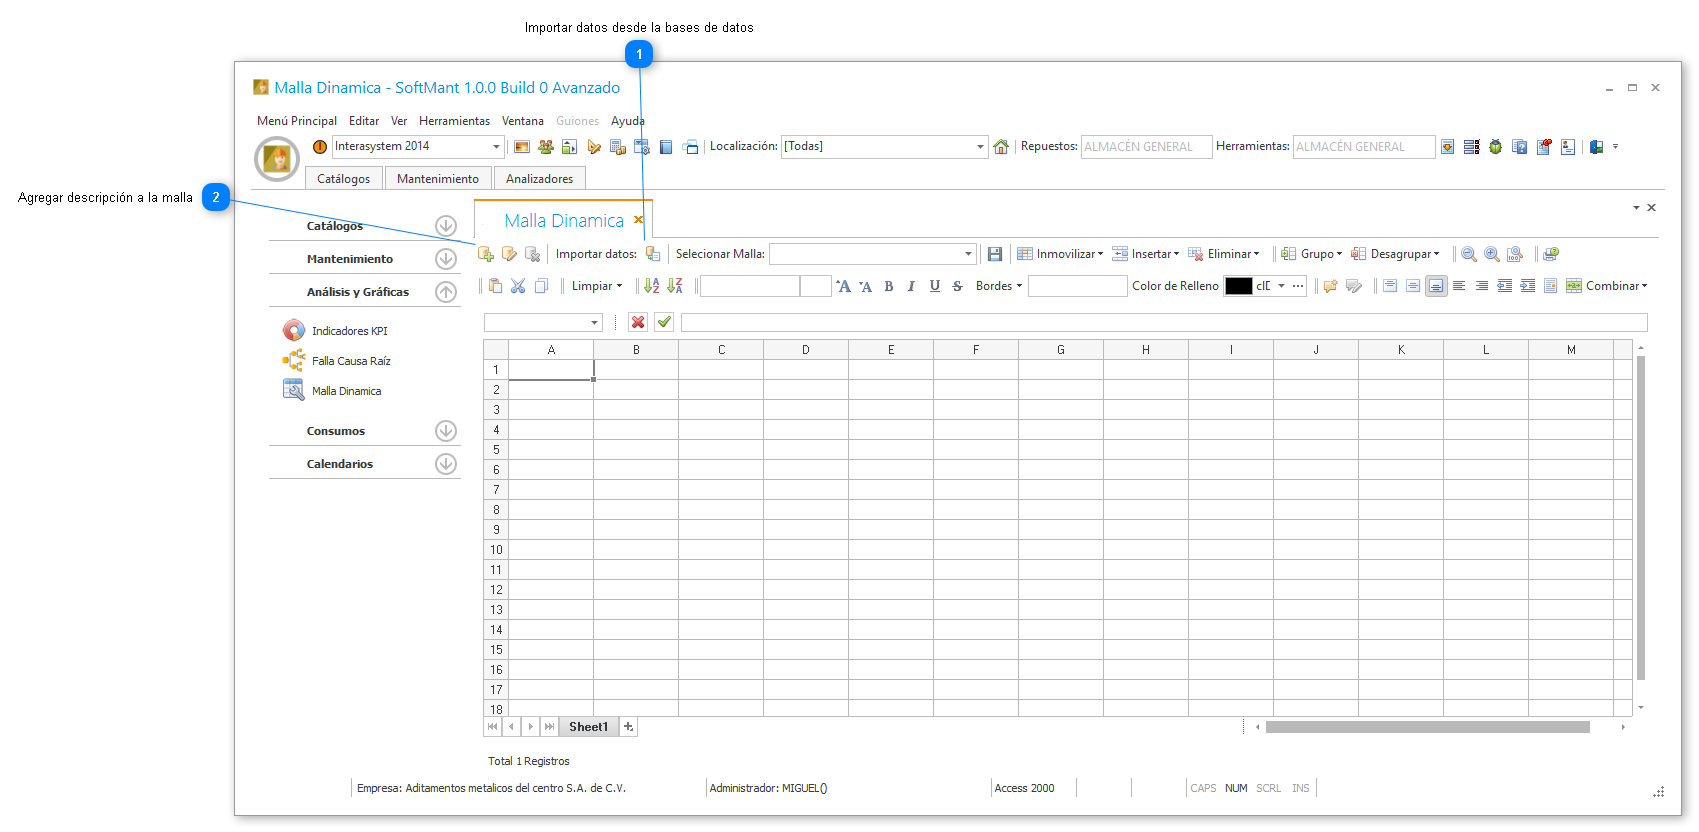Toggle underline text formatting

point(934,286)
